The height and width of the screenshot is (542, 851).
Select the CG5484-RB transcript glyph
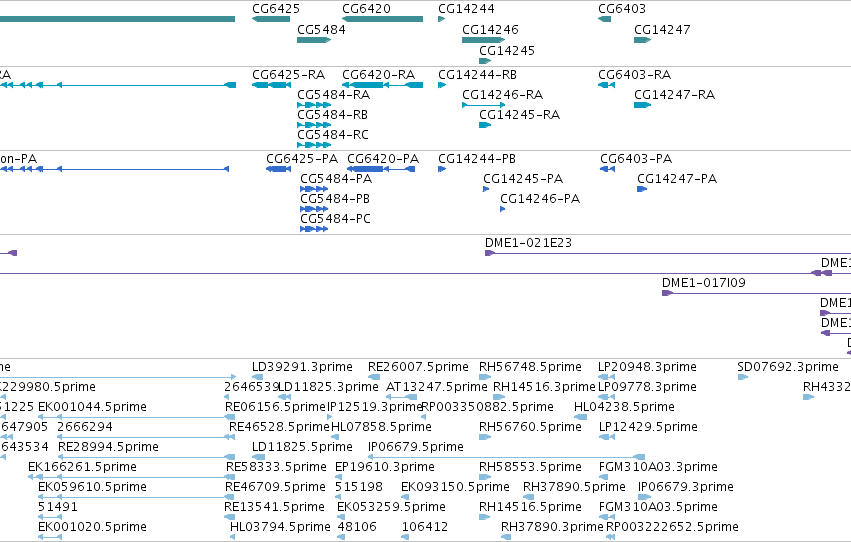click(314, 125)
